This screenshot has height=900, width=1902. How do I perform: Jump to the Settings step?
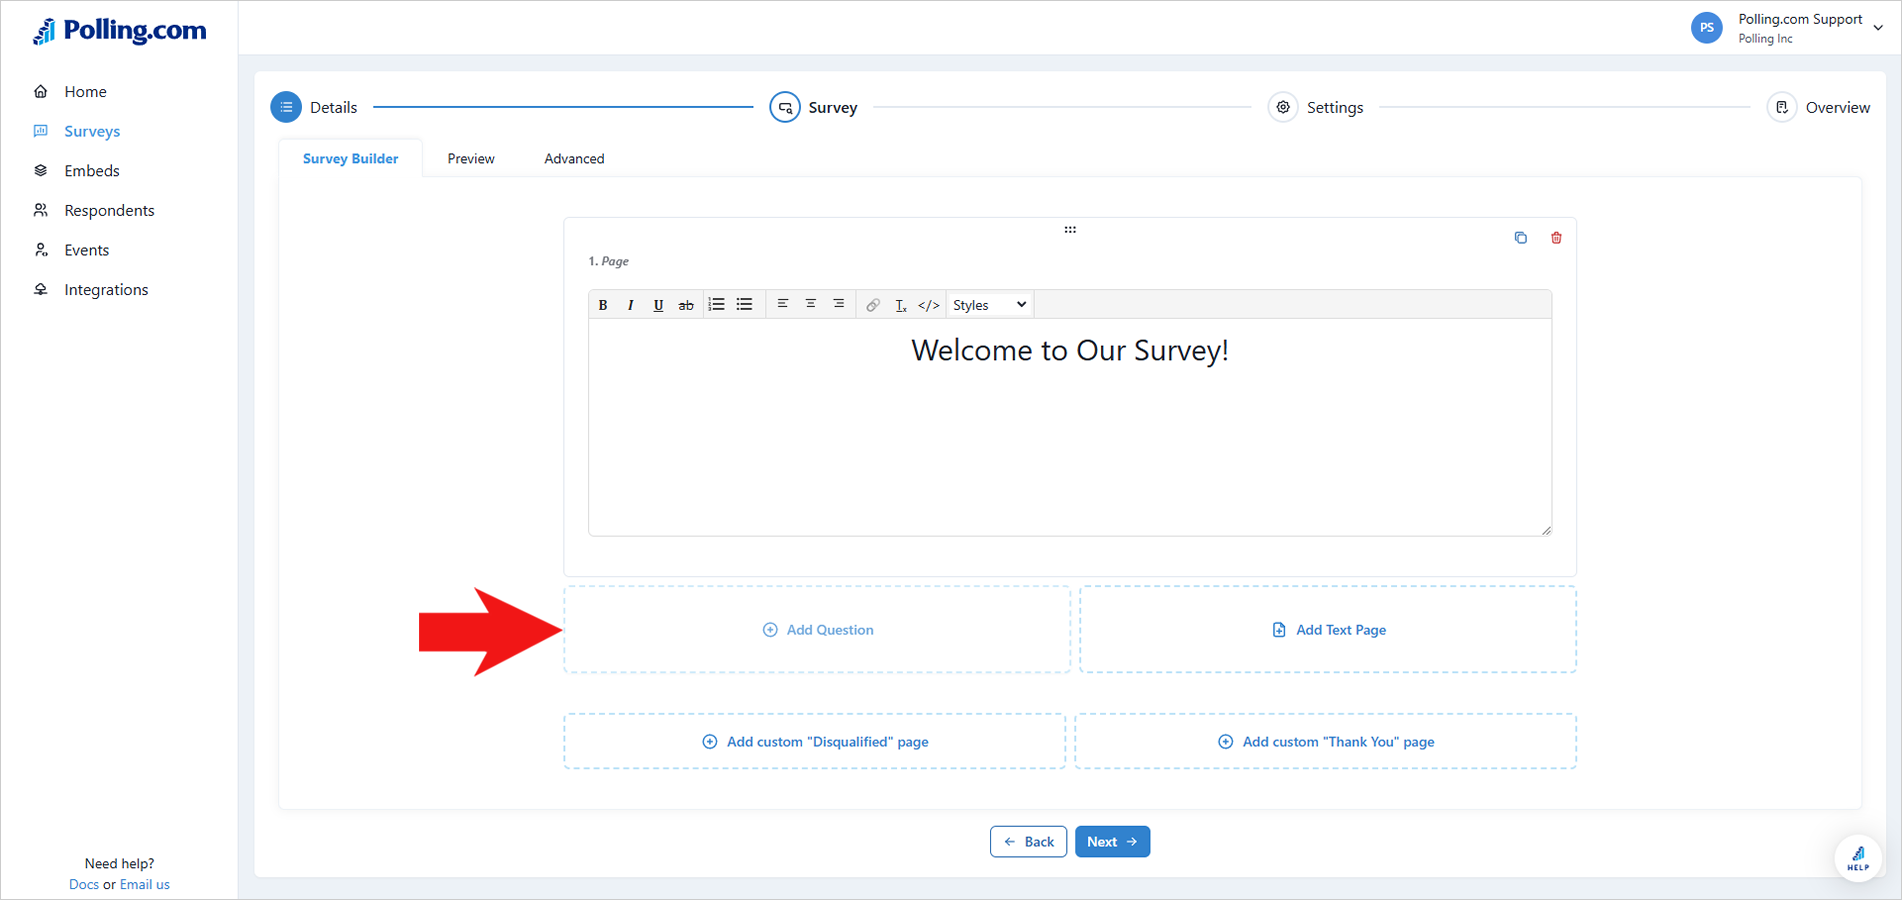tap(1315, 107)
